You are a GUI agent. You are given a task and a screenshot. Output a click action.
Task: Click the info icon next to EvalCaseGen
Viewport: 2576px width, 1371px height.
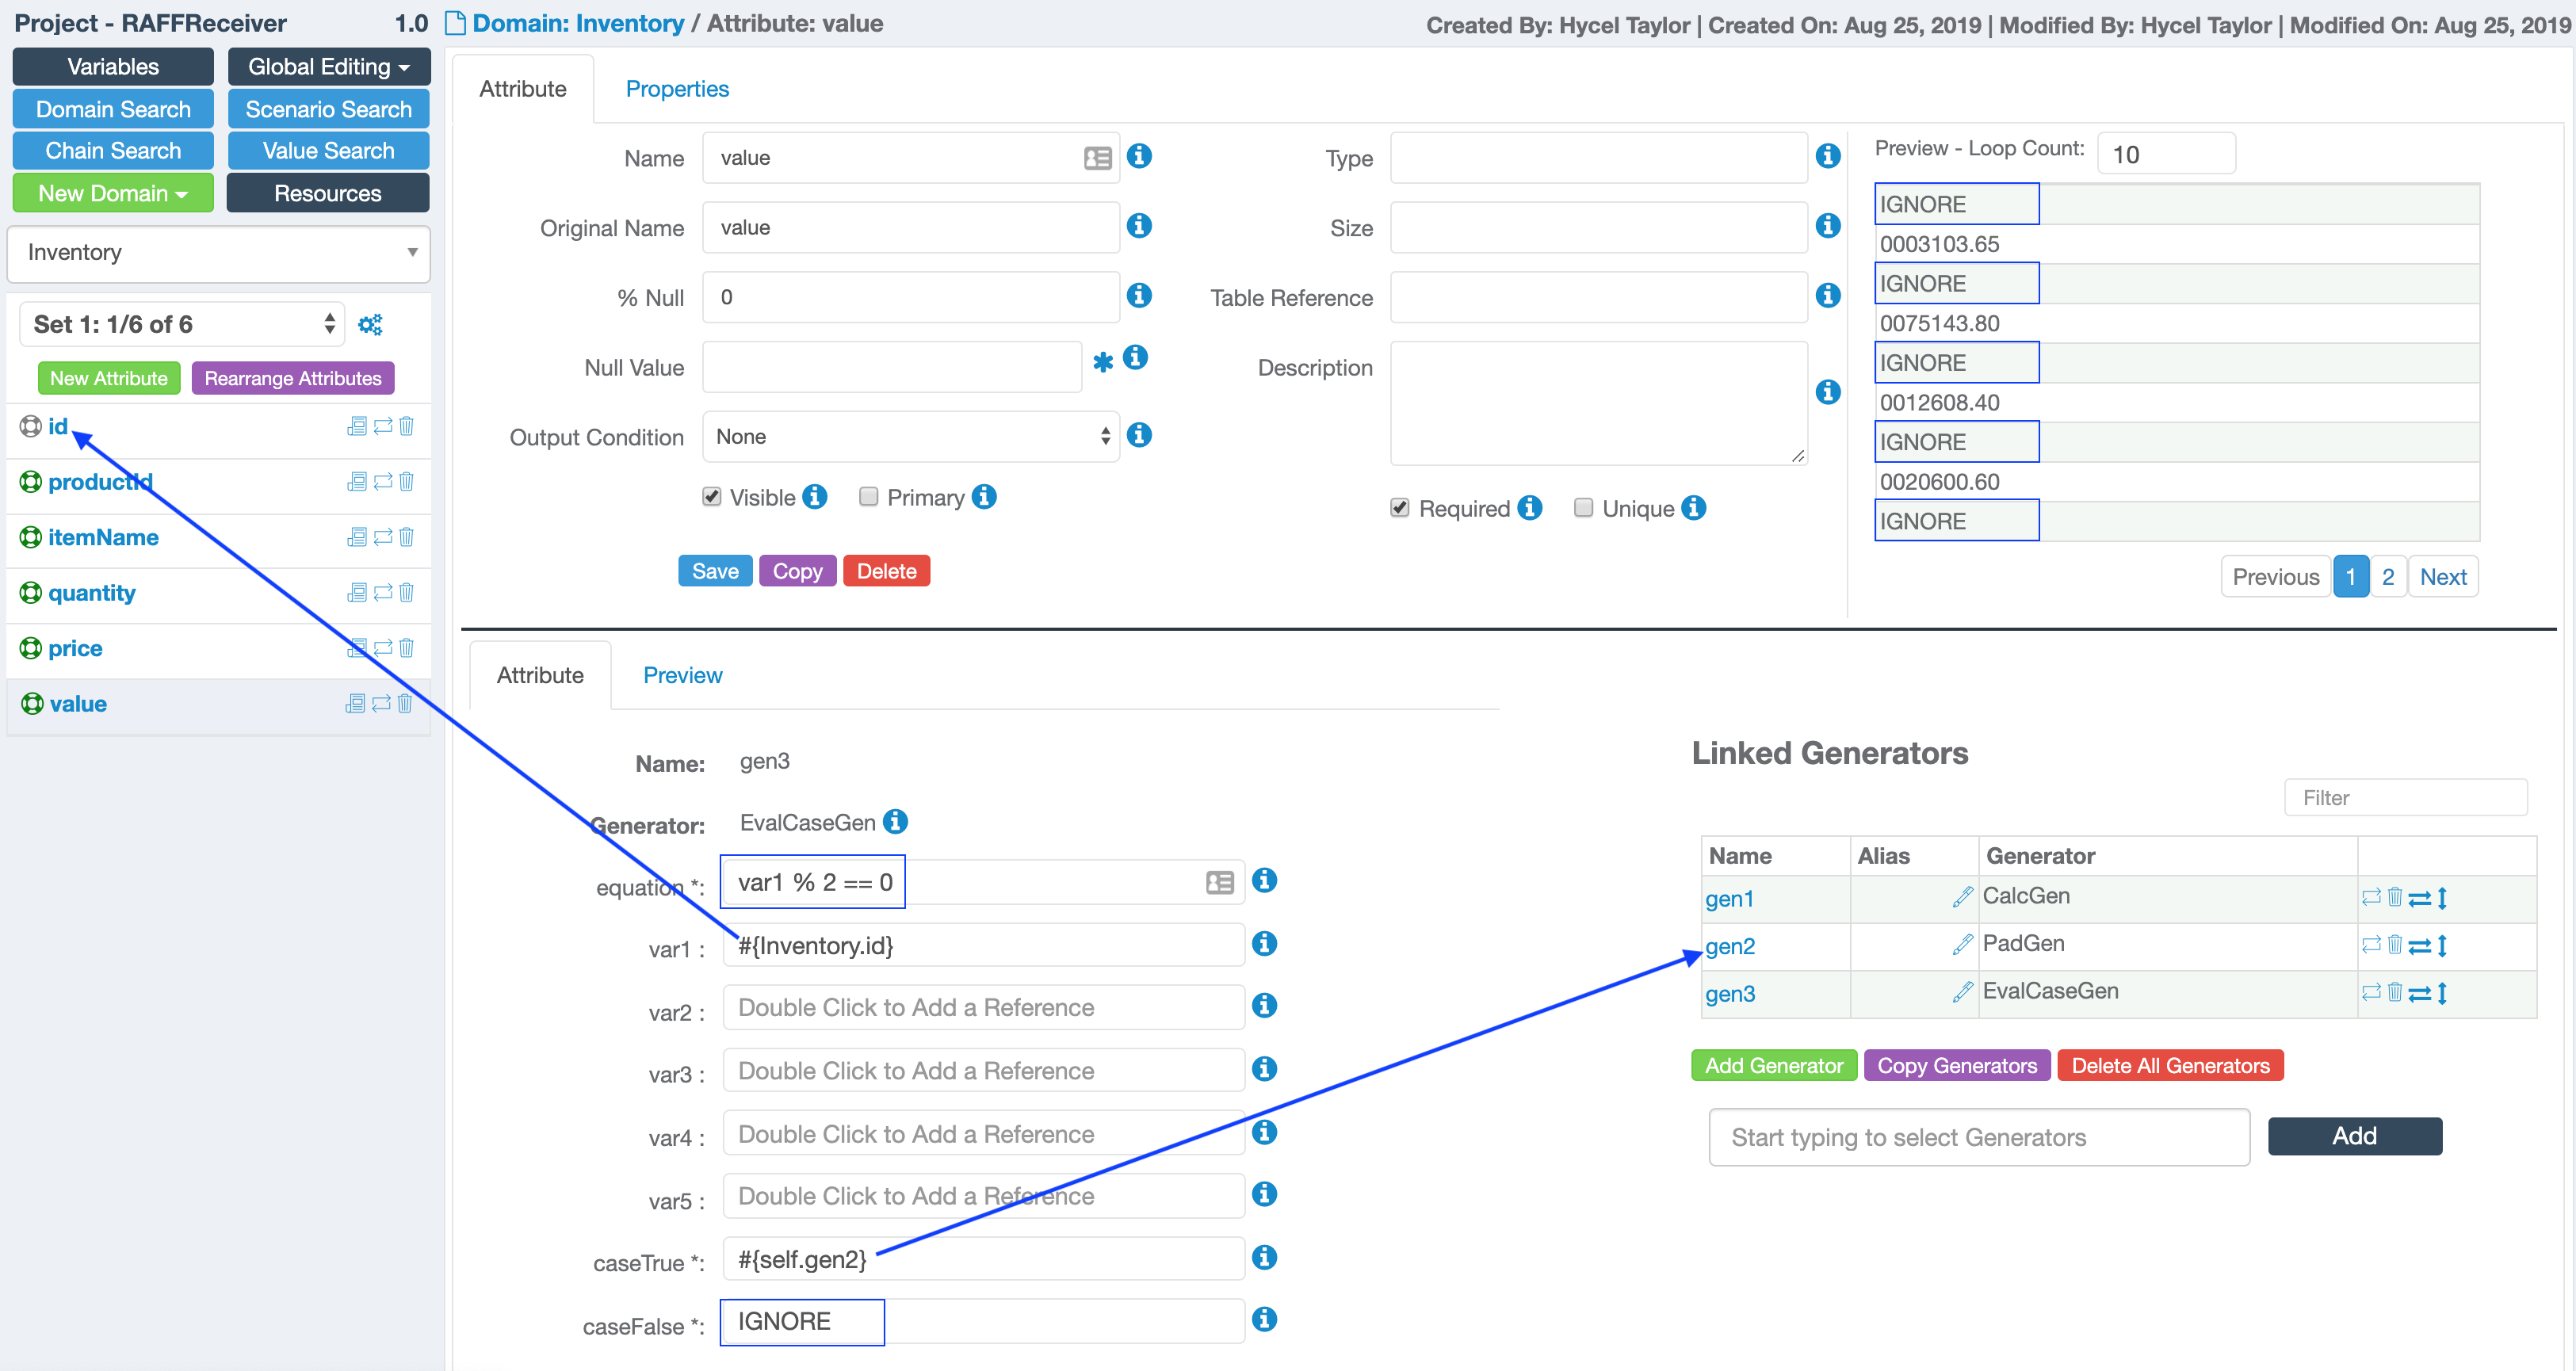(x=896, y=822)
